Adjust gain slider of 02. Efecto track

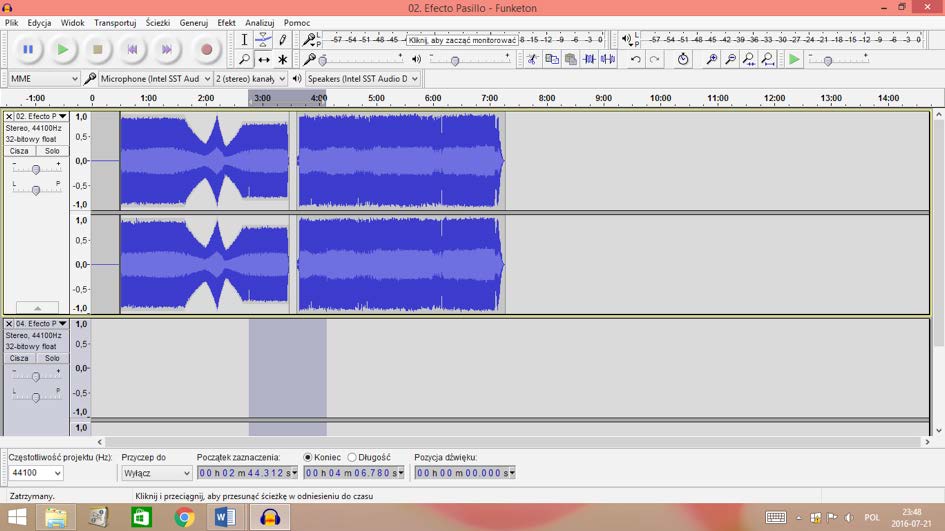(36, 169)
